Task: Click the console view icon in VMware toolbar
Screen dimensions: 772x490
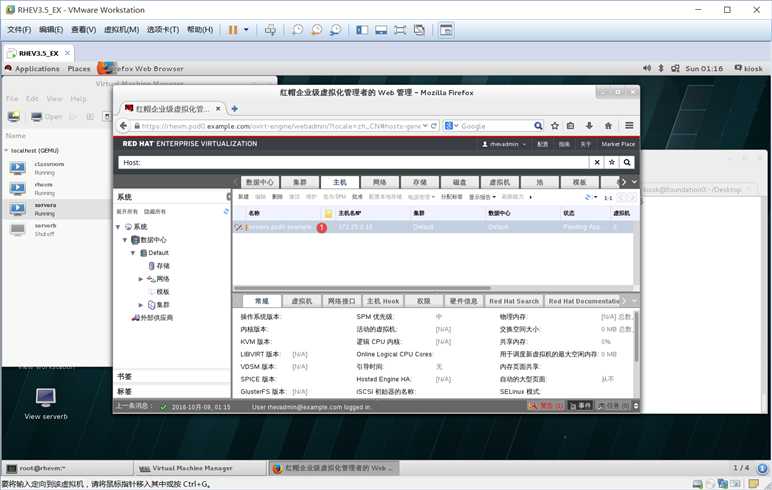Action: [x=446, y=30]
